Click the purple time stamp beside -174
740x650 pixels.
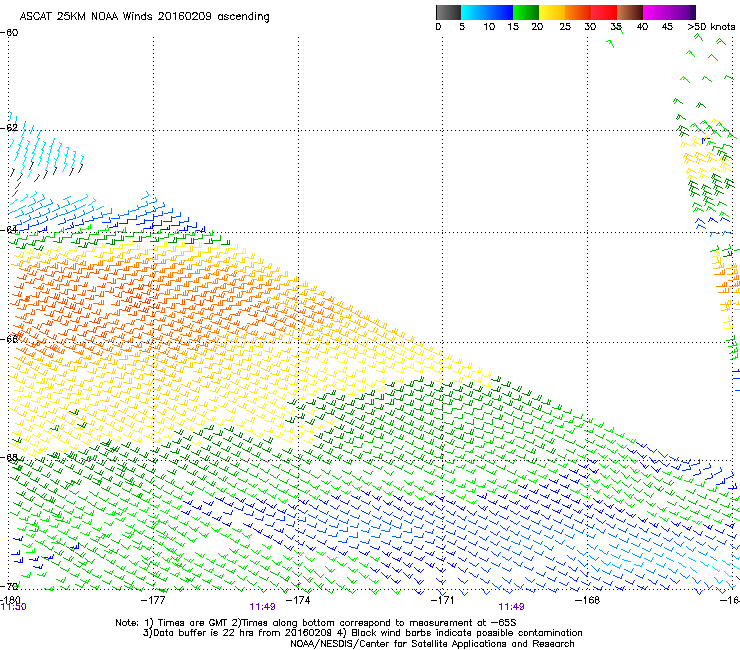coord(262,607)
